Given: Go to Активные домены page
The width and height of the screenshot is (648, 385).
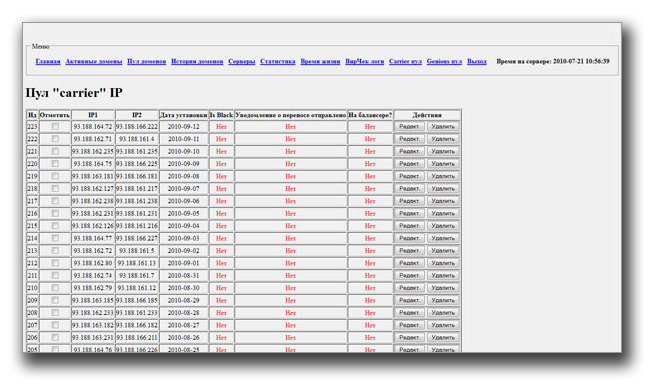Looking at the screenshot, I should (94, 61).
